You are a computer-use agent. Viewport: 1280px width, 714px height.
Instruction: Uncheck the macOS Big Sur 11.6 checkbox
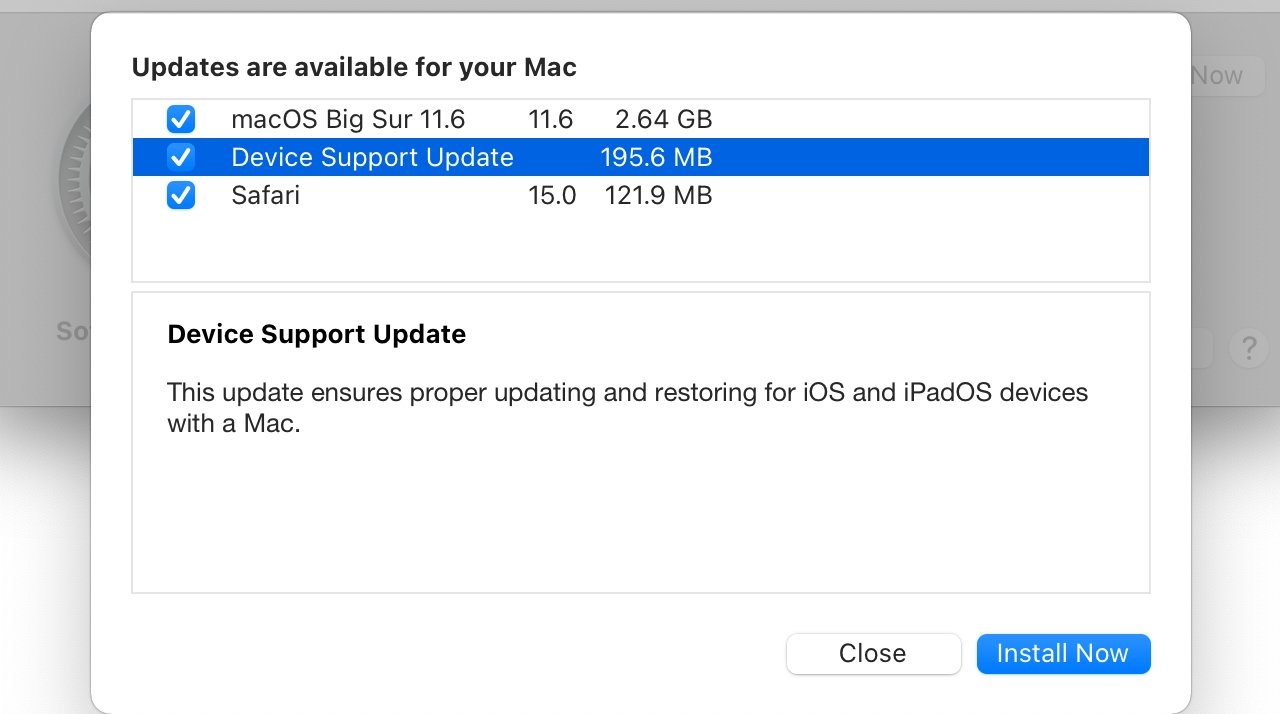click(181, 120)
